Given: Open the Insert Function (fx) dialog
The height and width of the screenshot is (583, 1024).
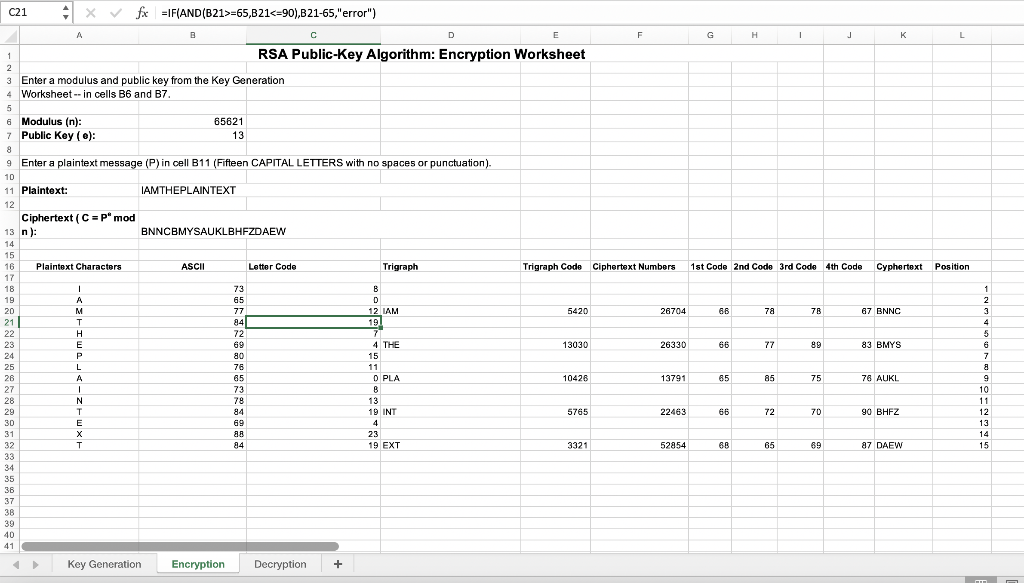Looking at the screenshot, I should coord(142,12).
